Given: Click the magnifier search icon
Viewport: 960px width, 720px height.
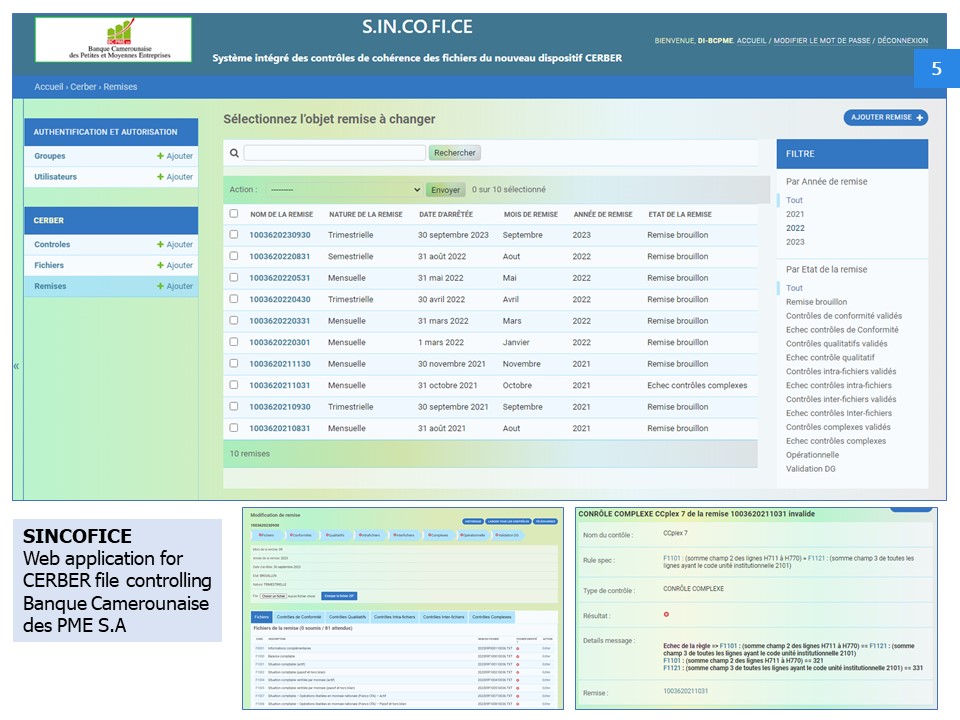Looking at the screenshot, I should click(234, 153).
